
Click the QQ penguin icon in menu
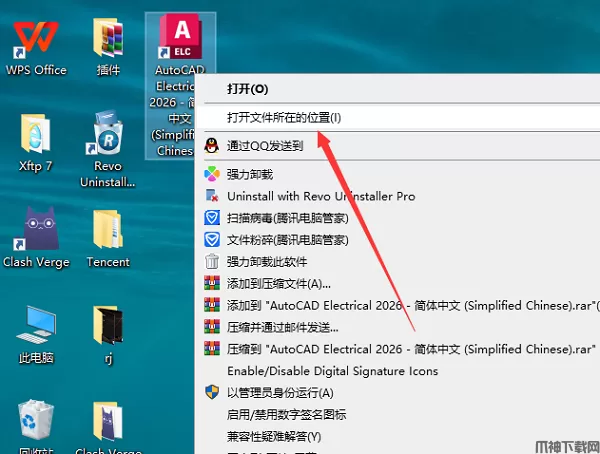pos(212,146)
